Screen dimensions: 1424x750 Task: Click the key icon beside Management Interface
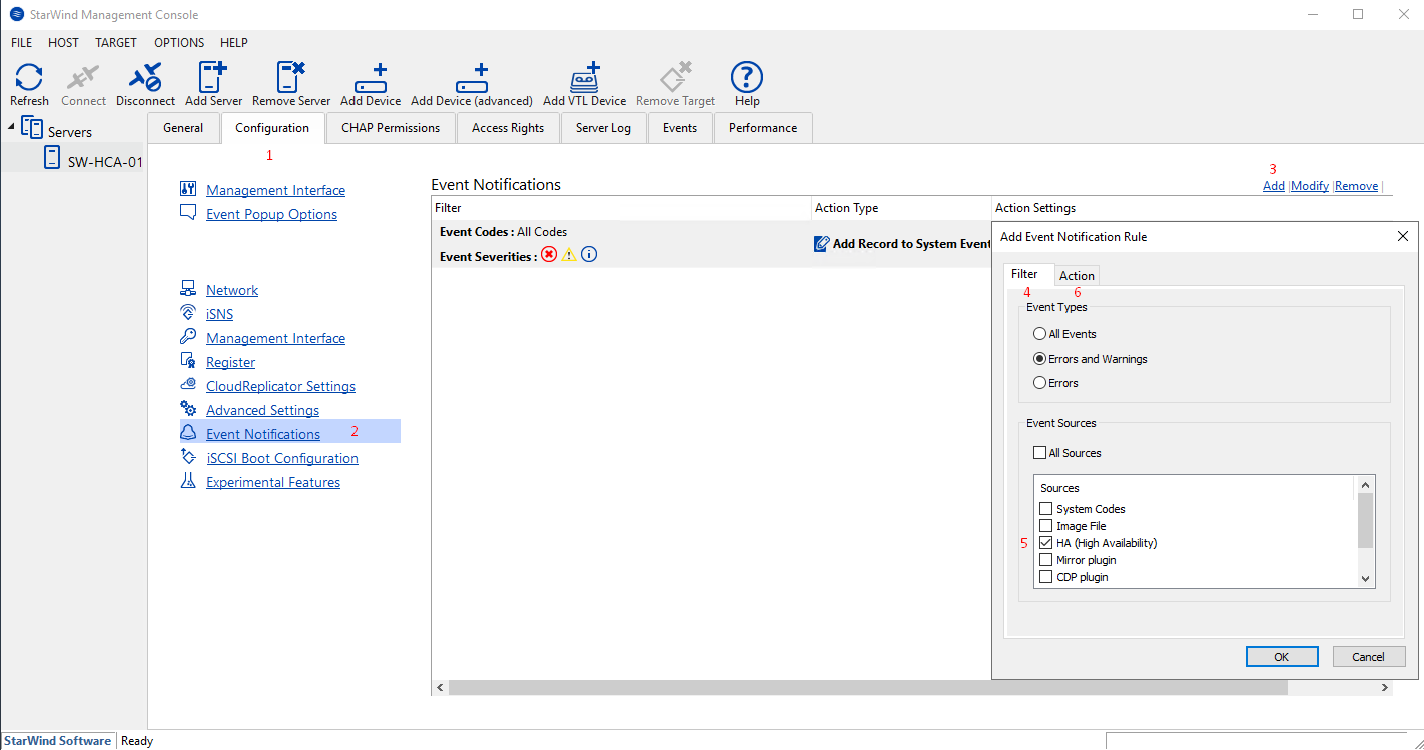coord(188,337)
